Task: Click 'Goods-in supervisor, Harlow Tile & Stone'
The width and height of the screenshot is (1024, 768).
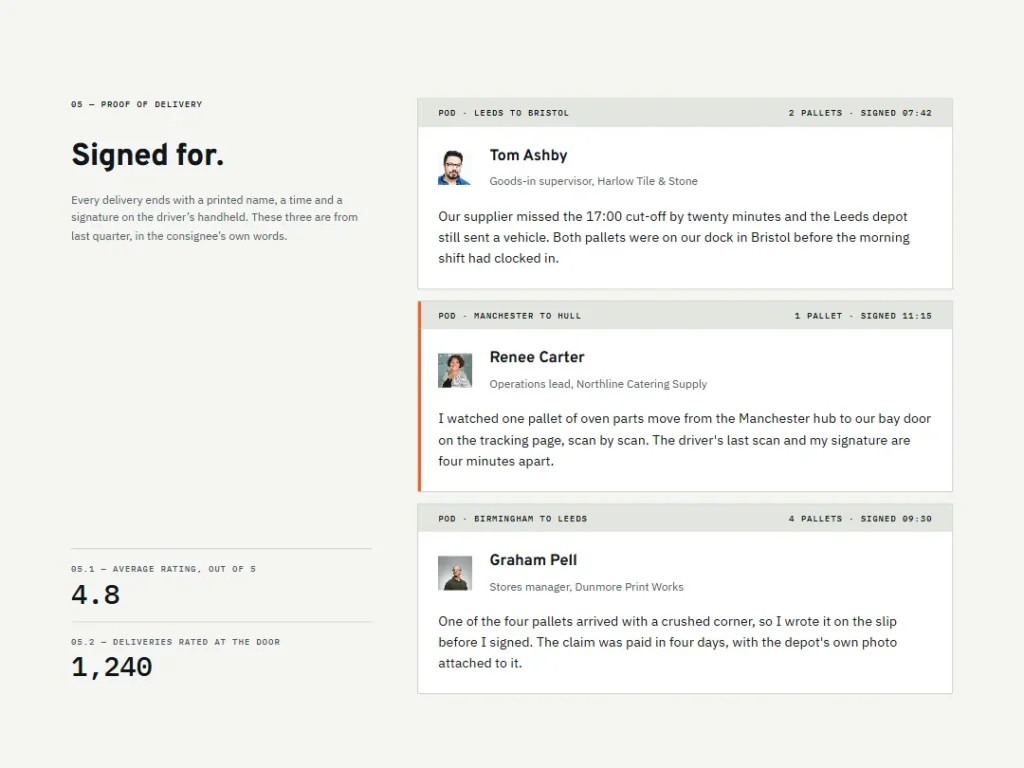Action: (593, 182)
